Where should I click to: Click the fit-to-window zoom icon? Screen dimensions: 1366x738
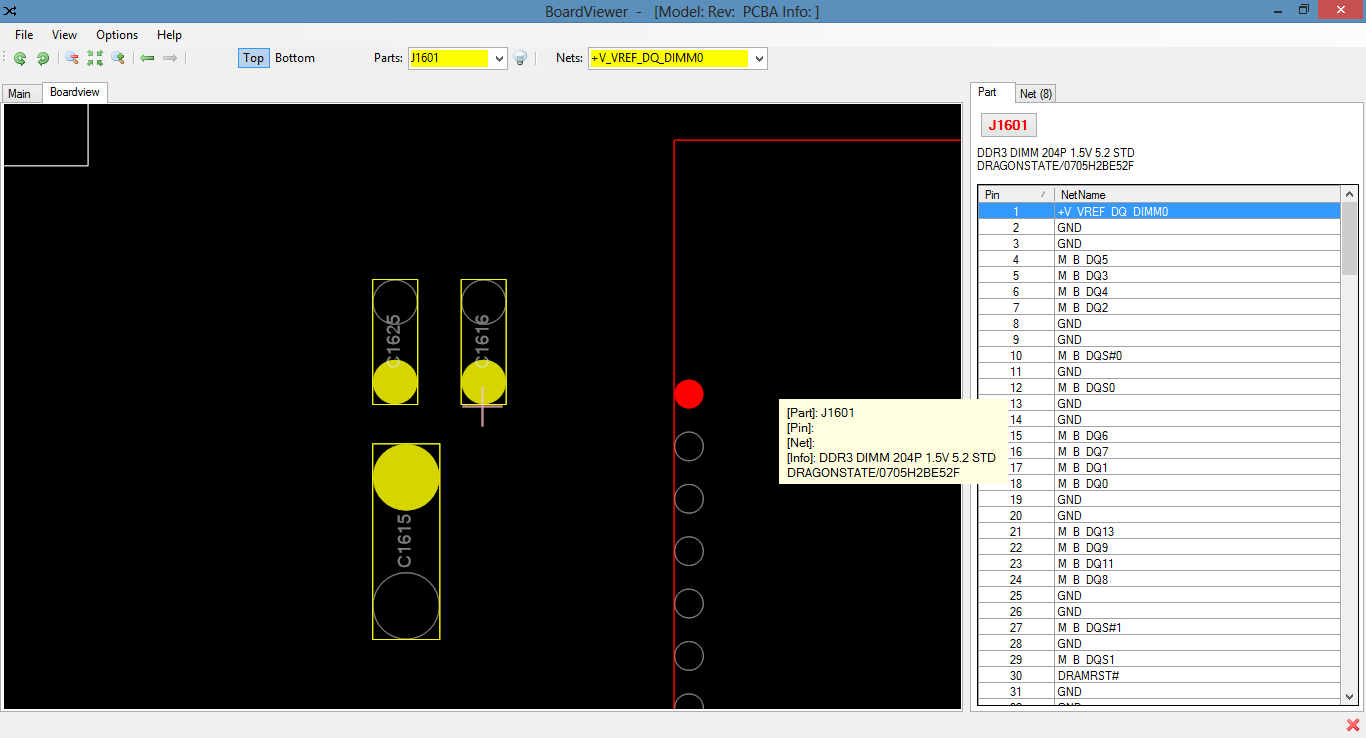tap(95, 58)
